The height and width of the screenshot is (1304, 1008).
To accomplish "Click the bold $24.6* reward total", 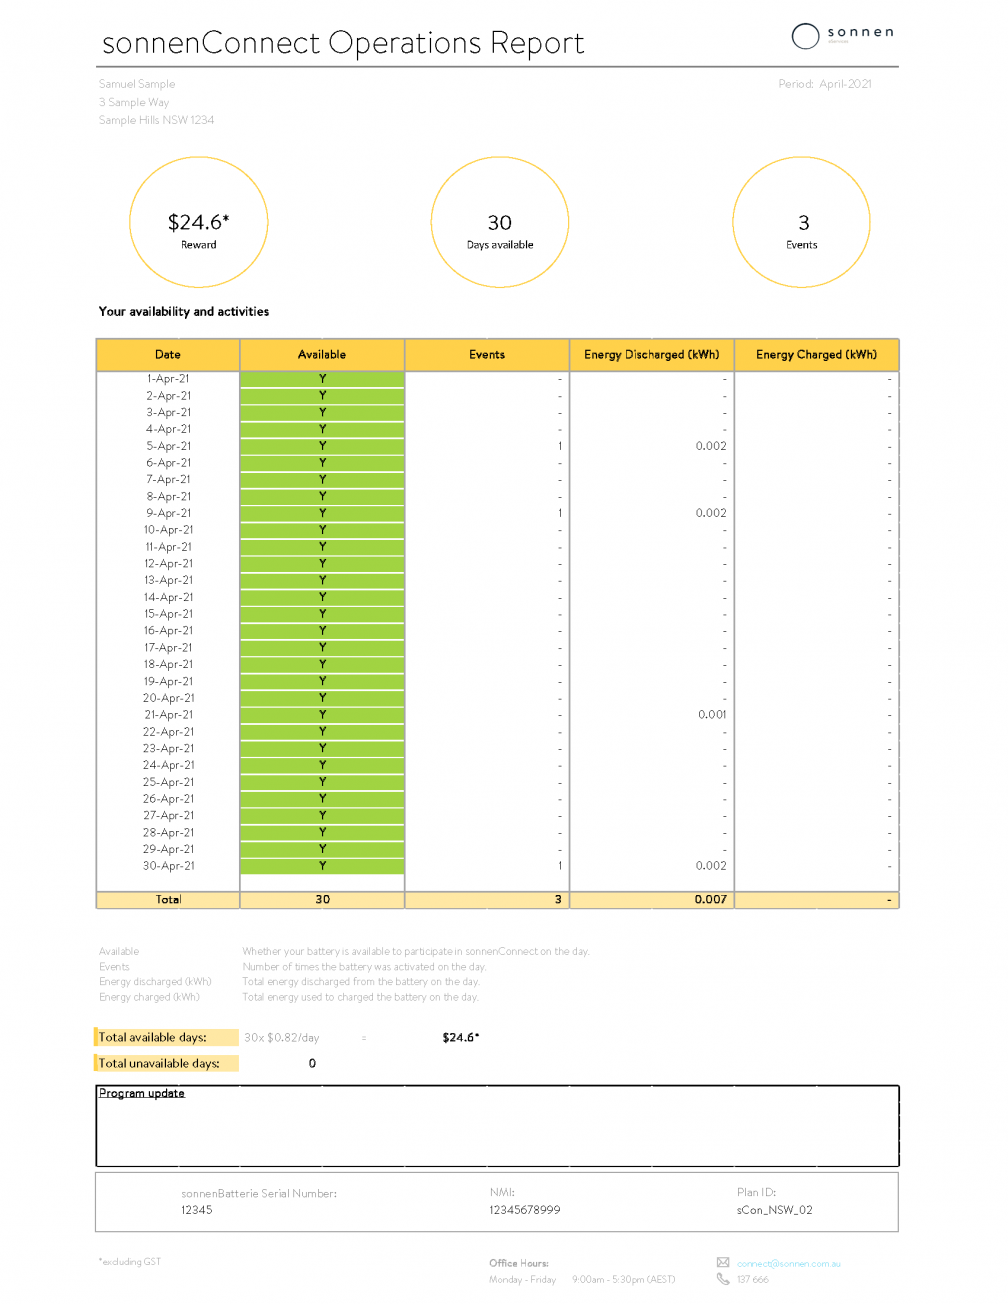I will [461, 1038].
